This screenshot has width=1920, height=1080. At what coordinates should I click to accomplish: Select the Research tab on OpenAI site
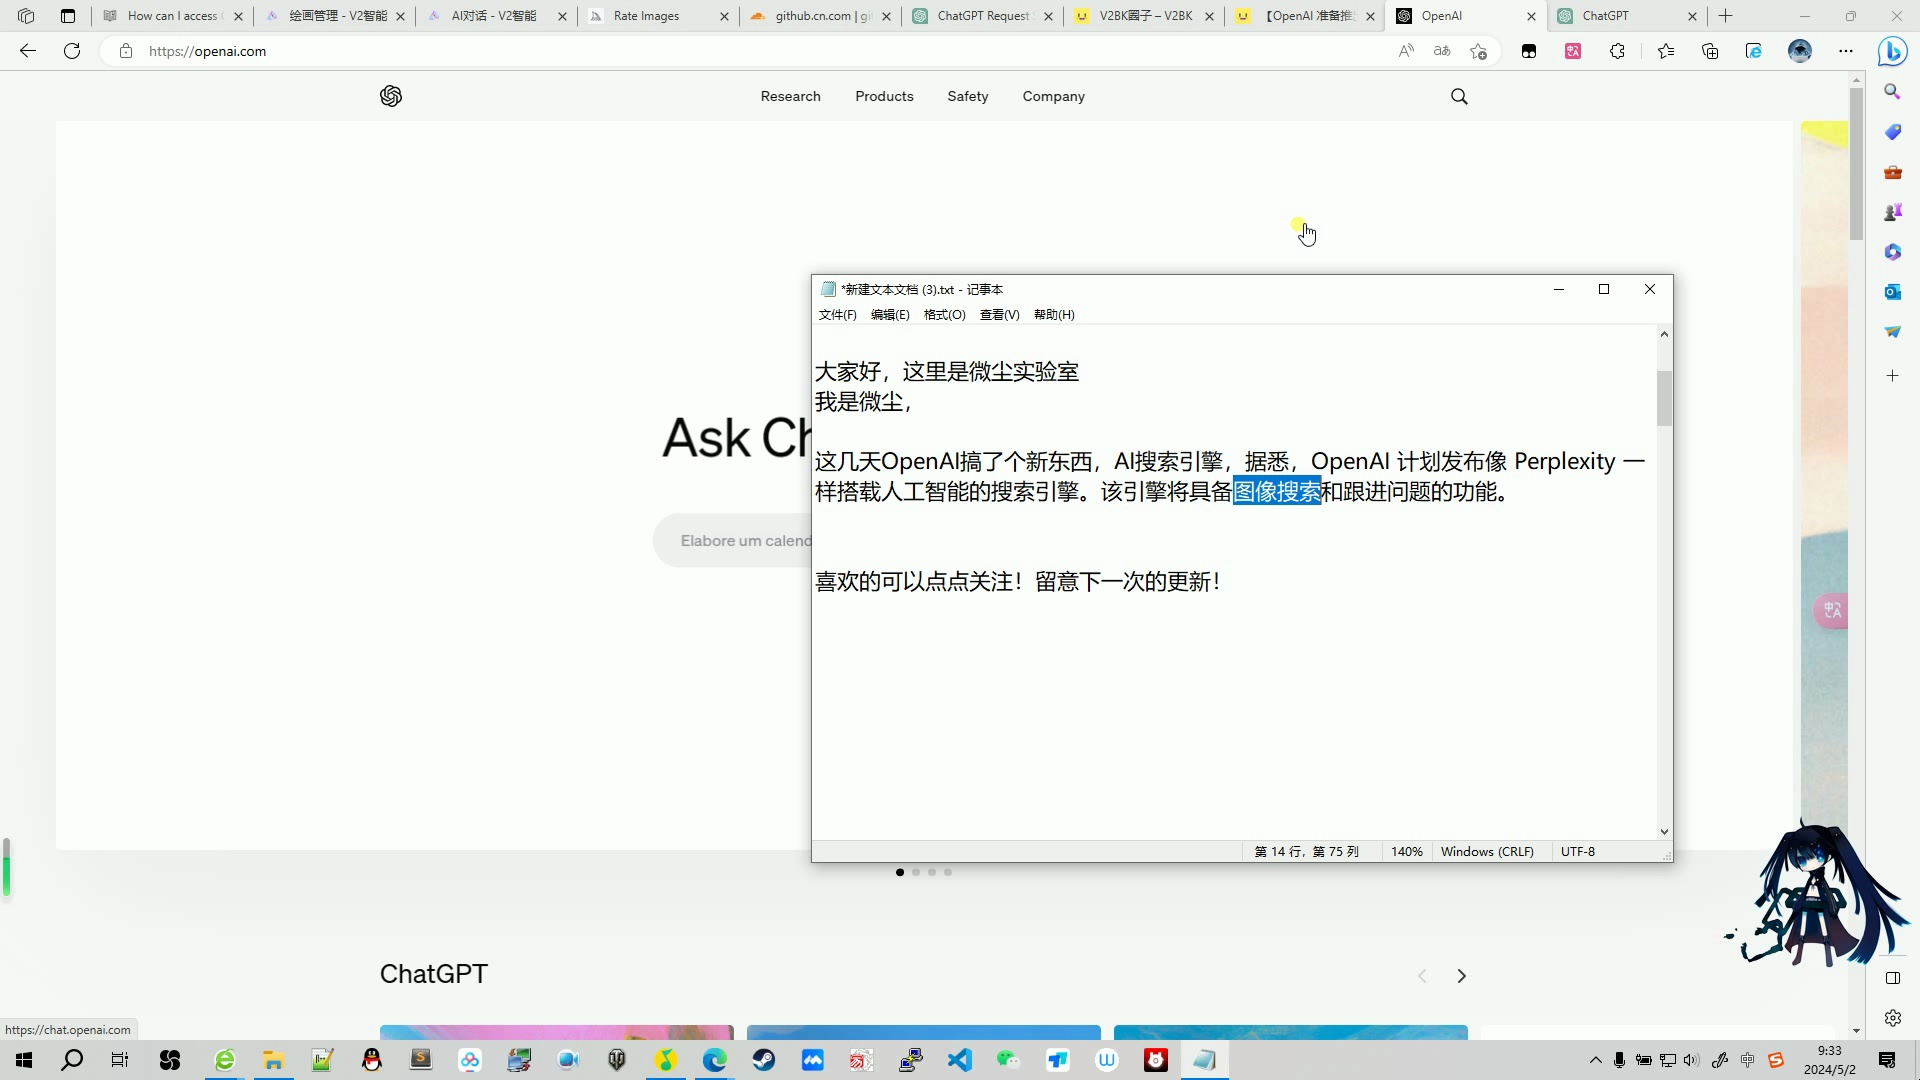tap(791, 95)
